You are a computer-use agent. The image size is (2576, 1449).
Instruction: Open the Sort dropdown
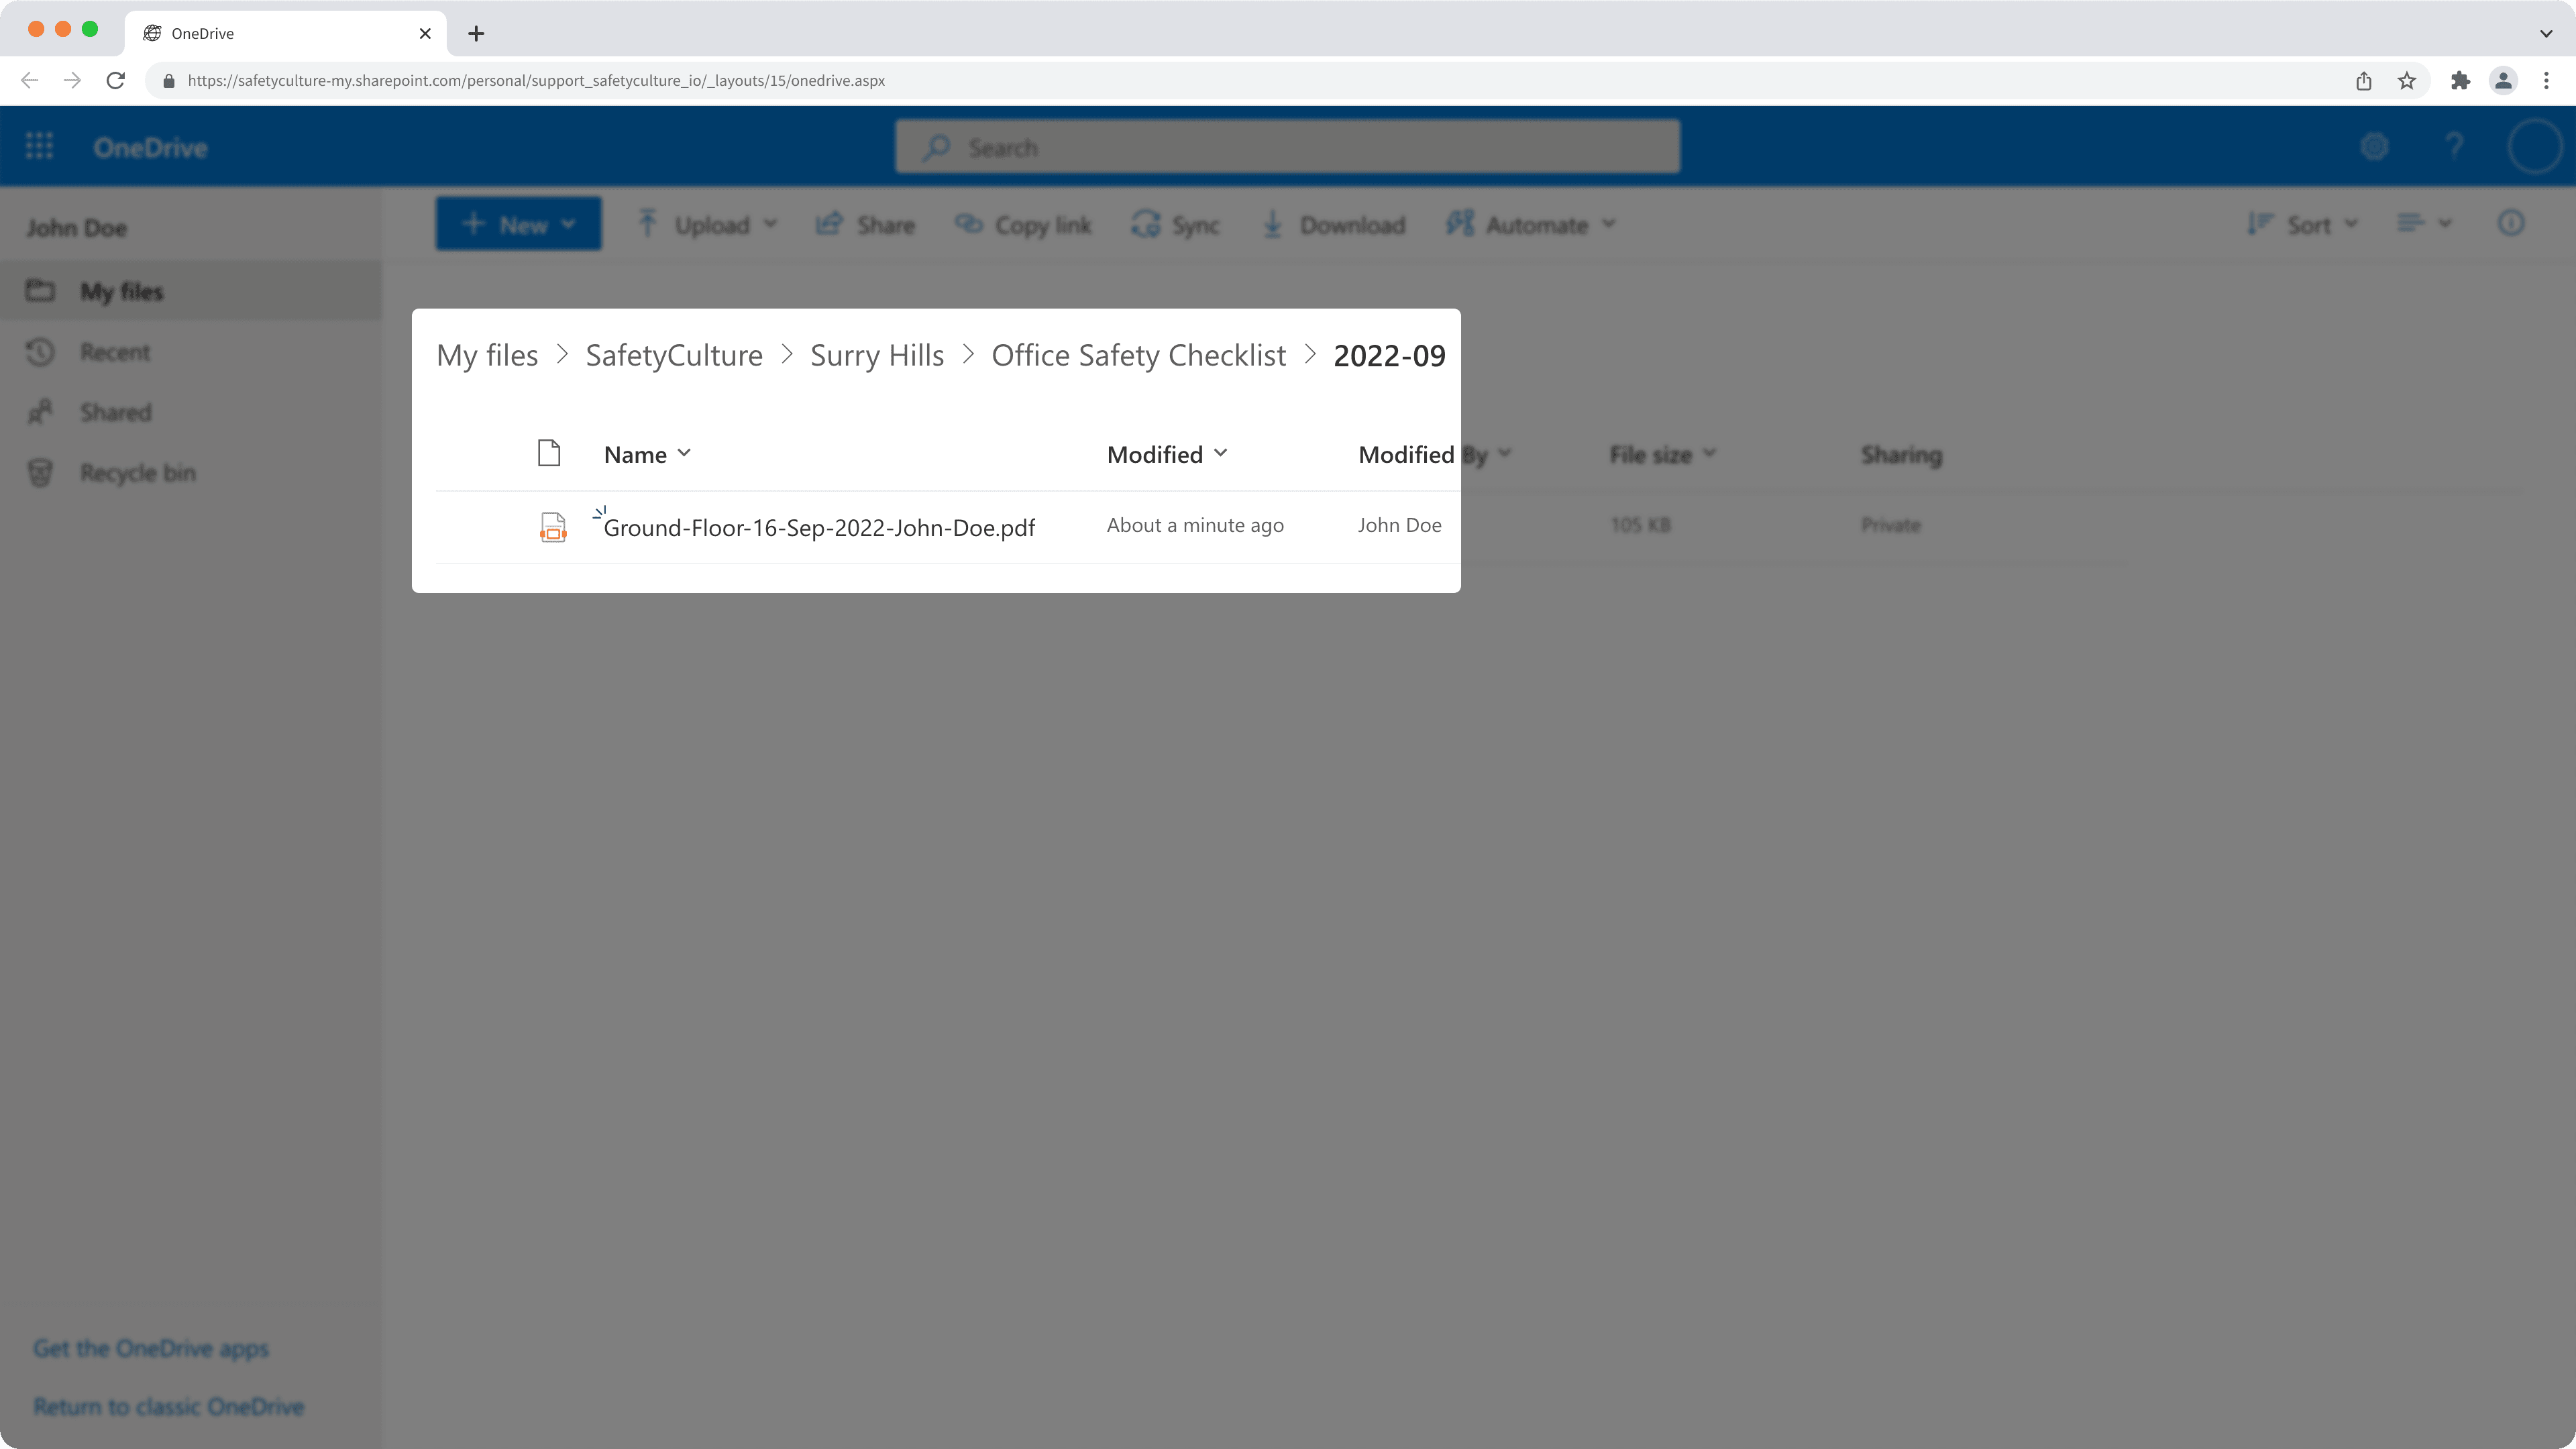2310,224
